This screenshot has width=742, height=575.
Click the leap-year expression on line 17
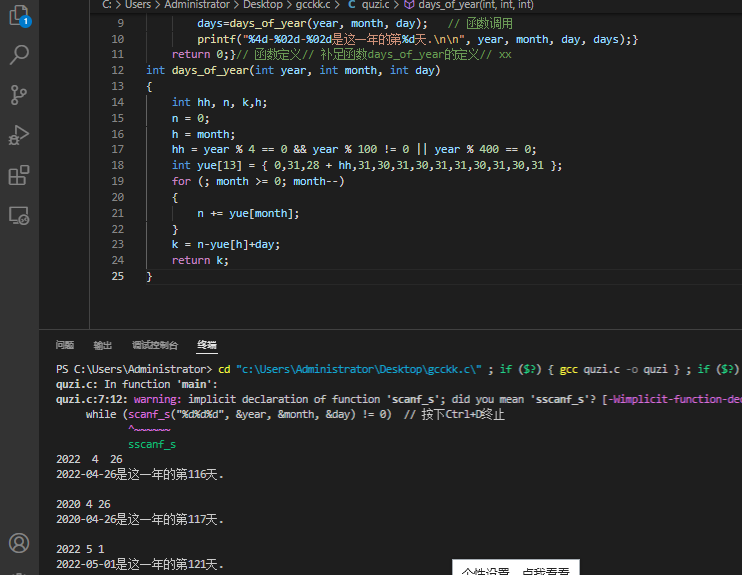coord(354,150)
